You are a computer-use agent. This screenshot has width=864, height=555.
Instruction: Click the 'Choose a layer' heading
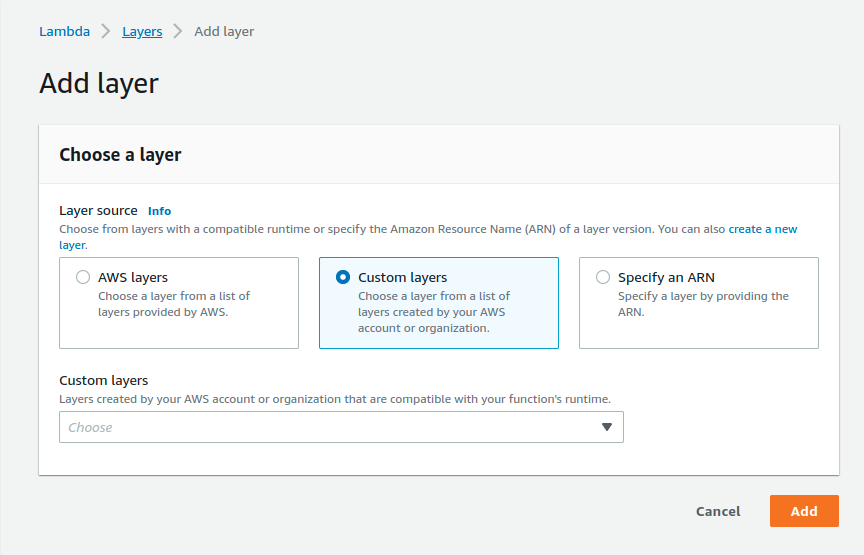click(x=120, y=155)
